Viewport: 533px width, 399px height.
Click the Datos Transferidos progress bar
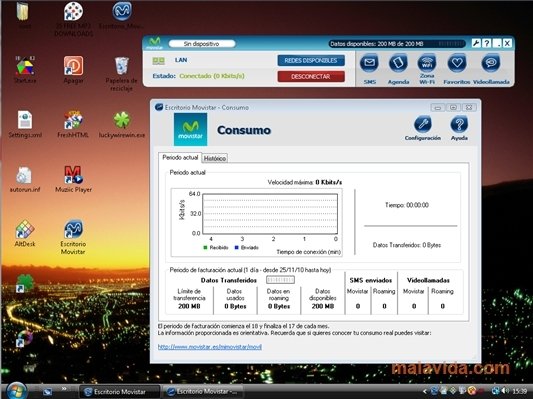tap(280, 280)
